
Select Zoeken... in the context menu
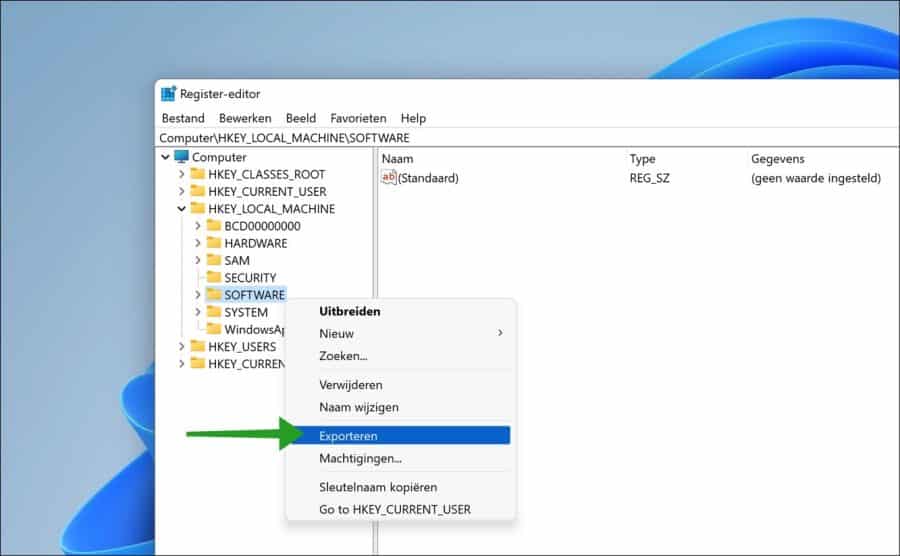pos(400,356)
